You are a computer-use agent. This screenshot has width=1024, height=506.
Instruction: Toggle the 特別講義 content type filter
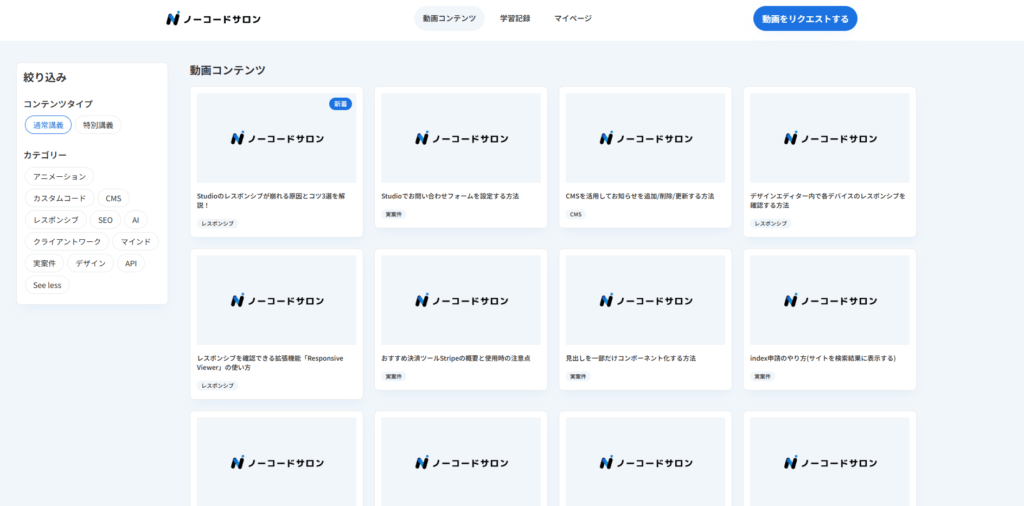[98, 125]
